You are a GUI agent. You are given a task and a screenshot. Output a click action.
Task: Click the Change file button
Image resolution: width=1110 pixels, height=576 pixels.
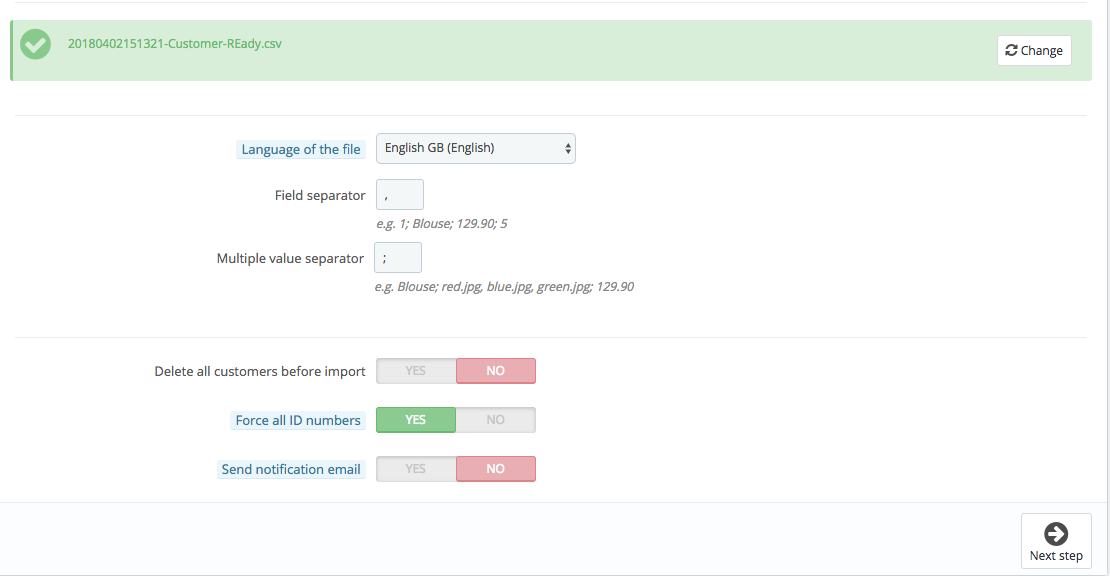pos(1034,50)
